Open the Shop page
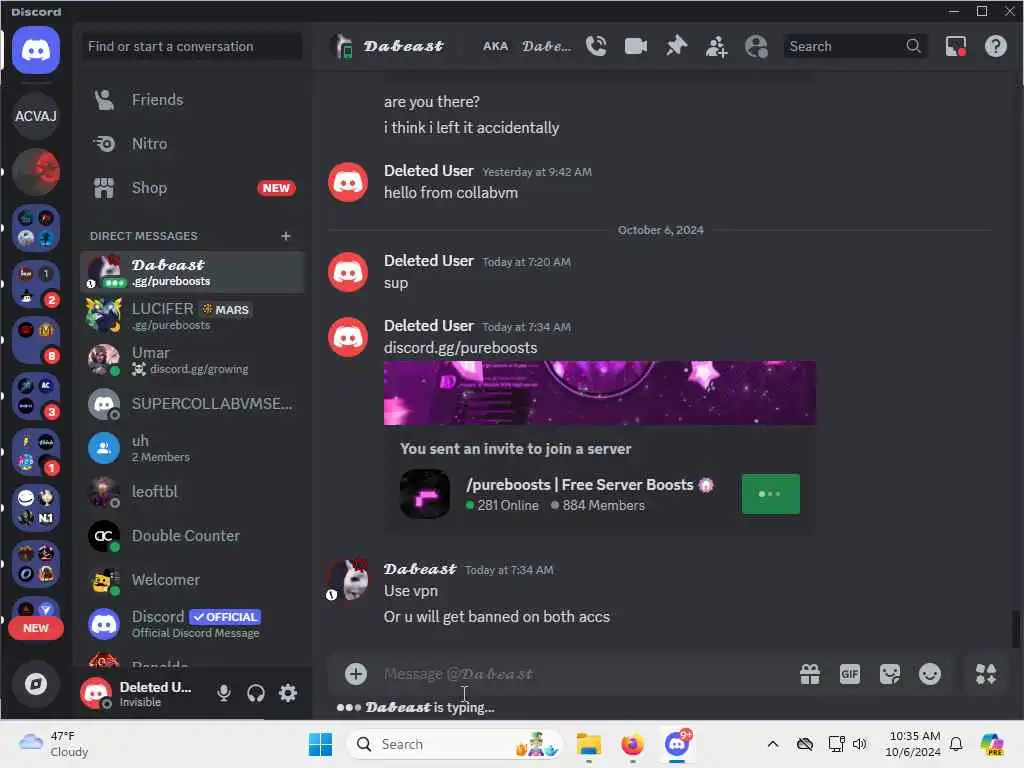 [192, 188]
